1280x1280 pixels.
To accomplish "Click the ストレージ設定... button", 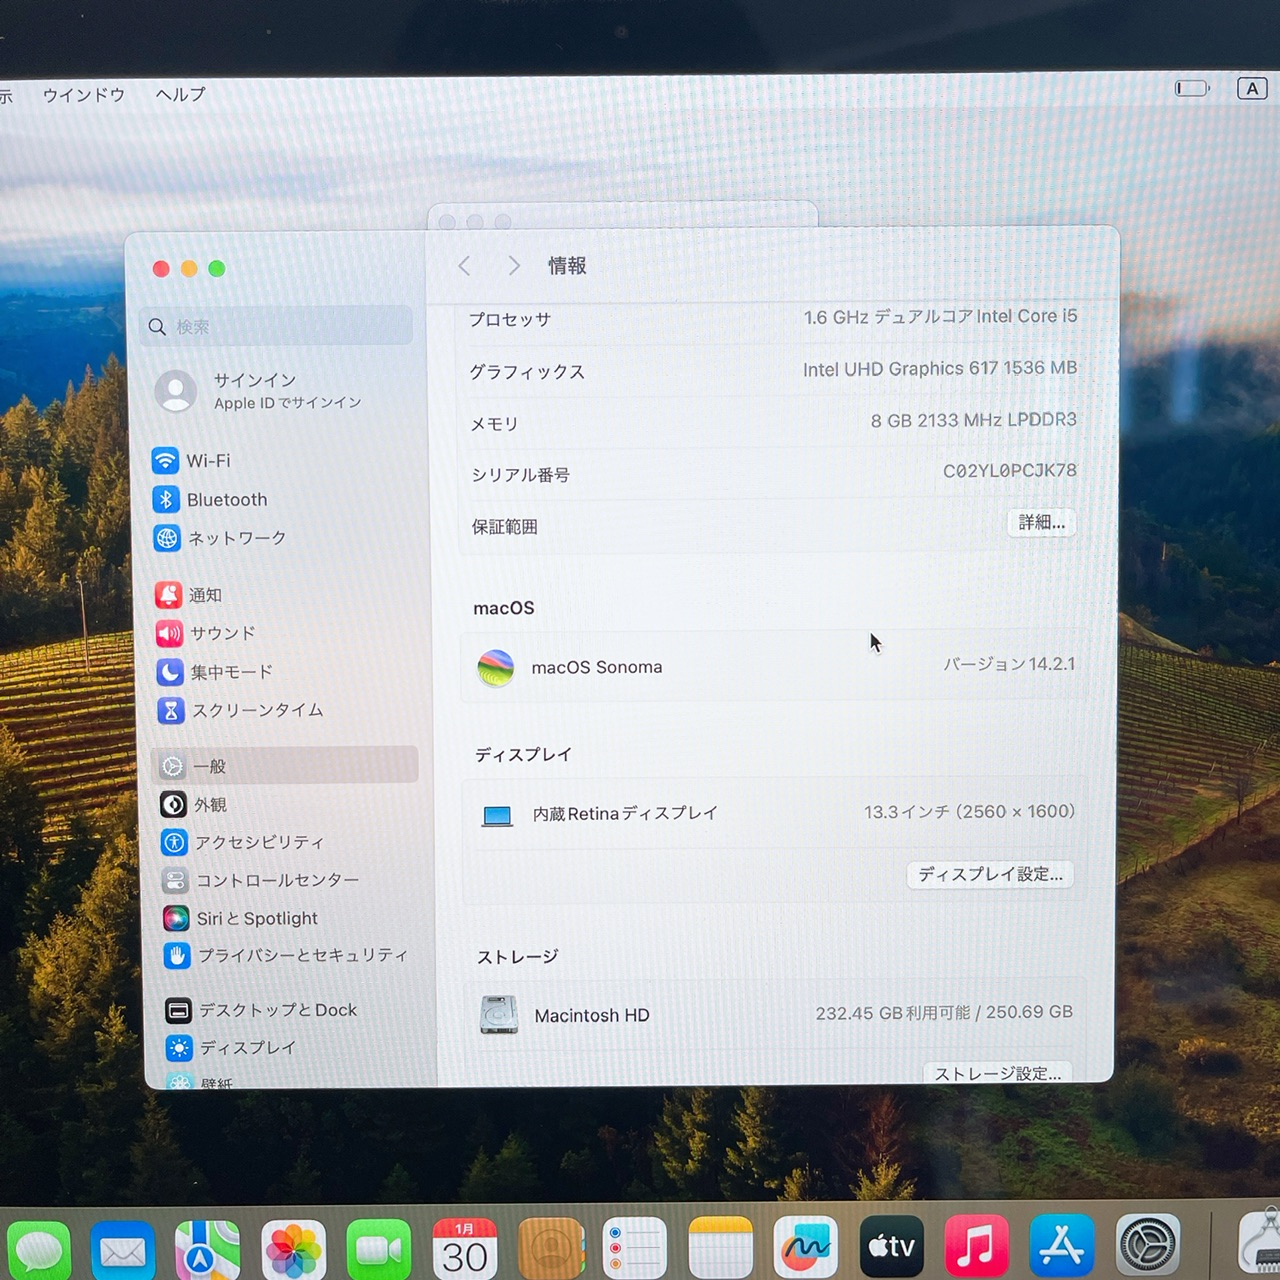I will (x=997, y=1073).
